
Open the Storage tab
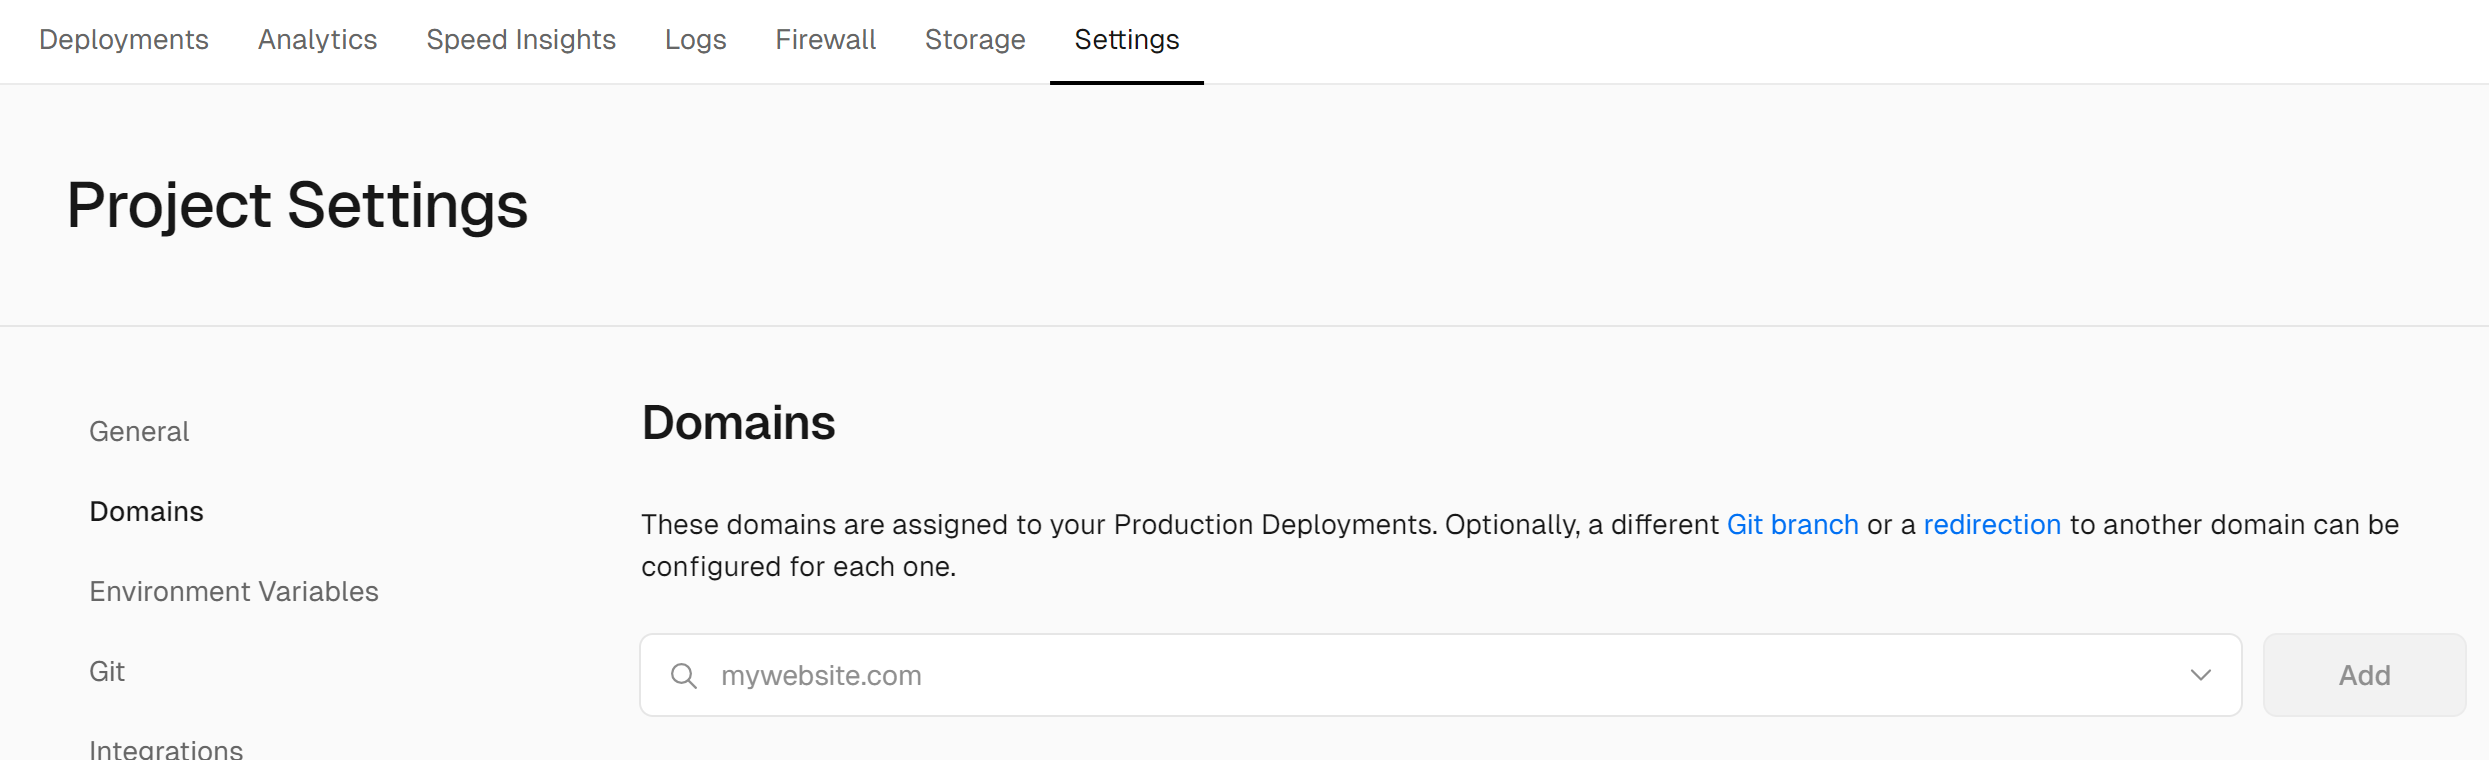[x=974, y=40]
